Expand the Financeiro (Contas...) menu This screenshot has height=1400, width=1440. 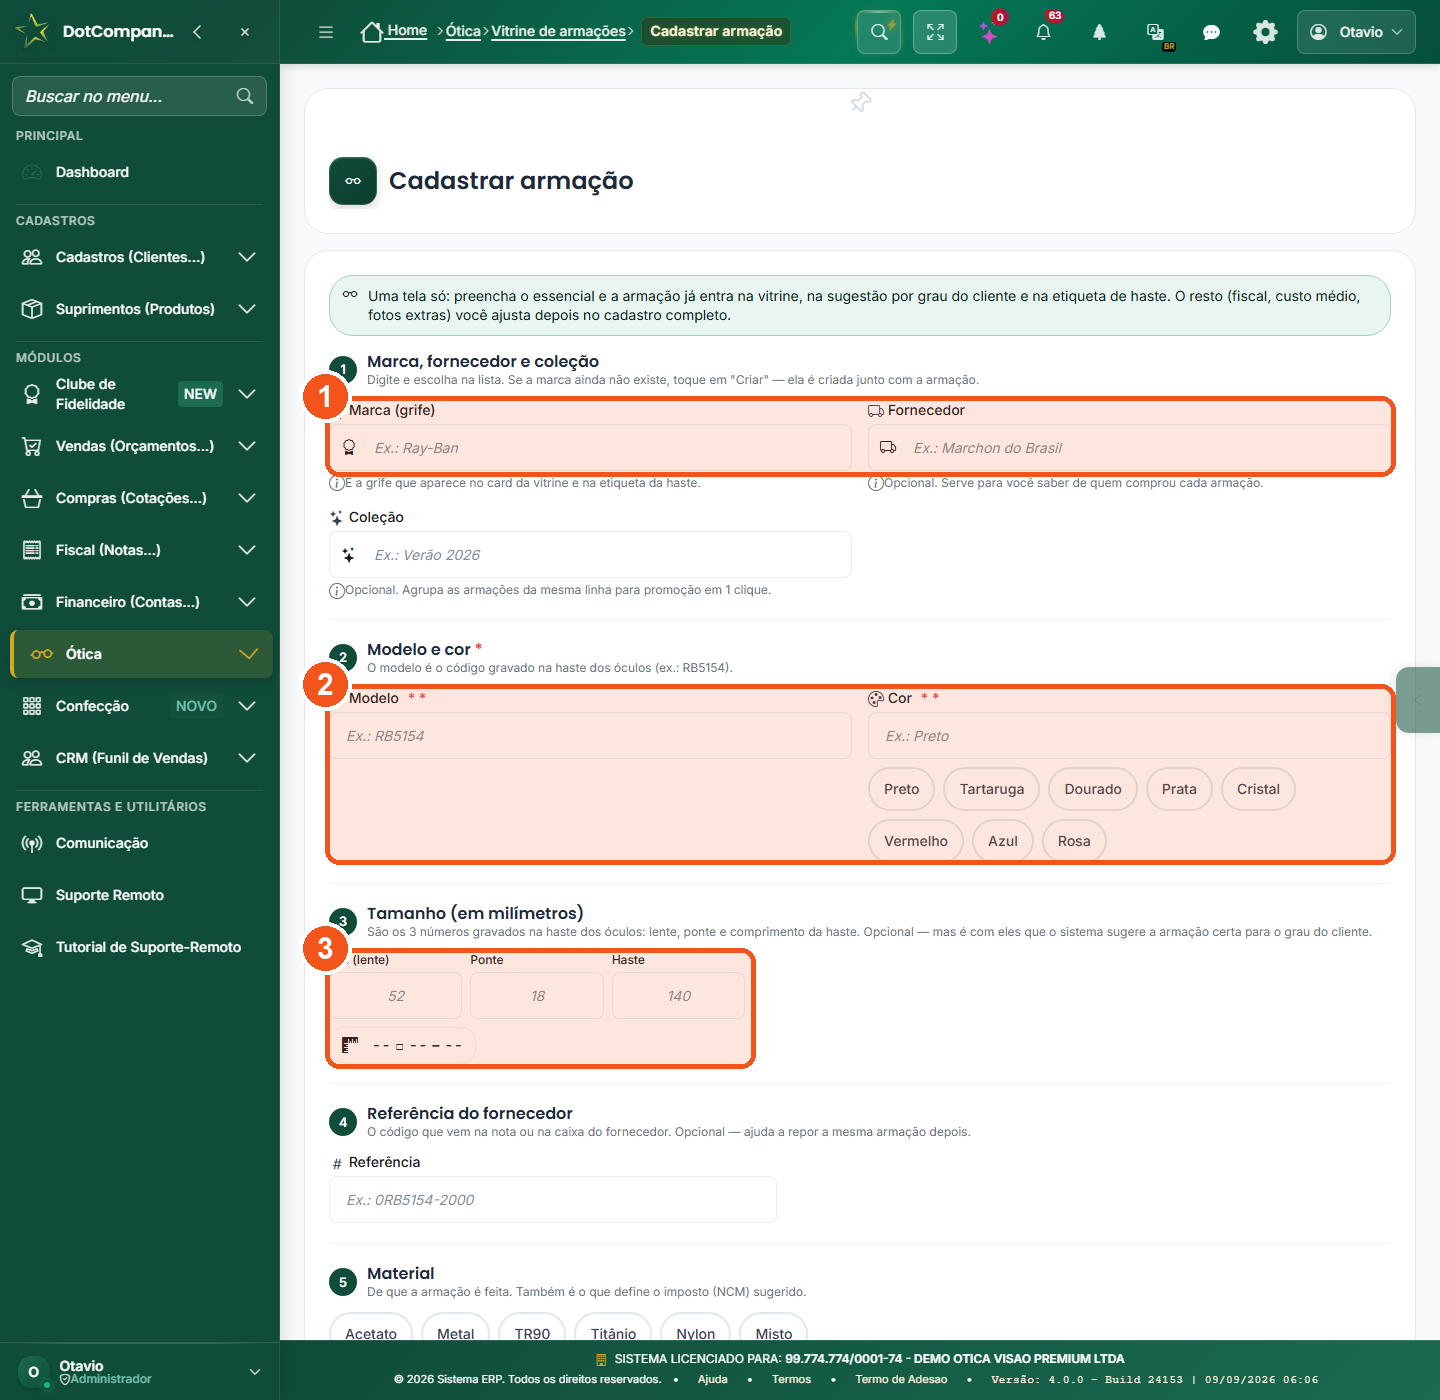[140, 602]
